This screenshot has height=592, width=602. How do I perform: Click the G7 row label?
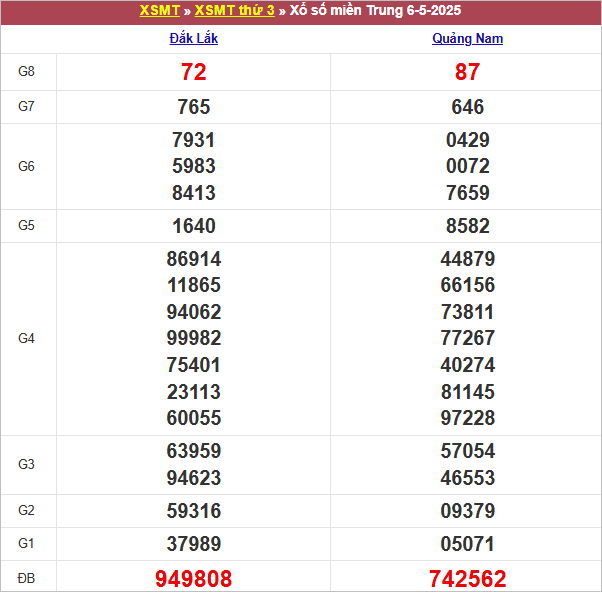point(26,106)
